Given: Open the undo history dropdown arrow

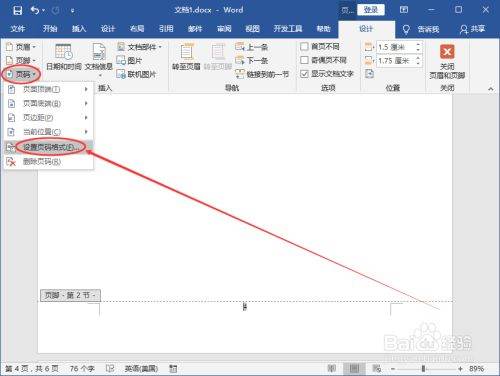Looking at the screenshot, I should pyautogui.click(x=43, y=11).
